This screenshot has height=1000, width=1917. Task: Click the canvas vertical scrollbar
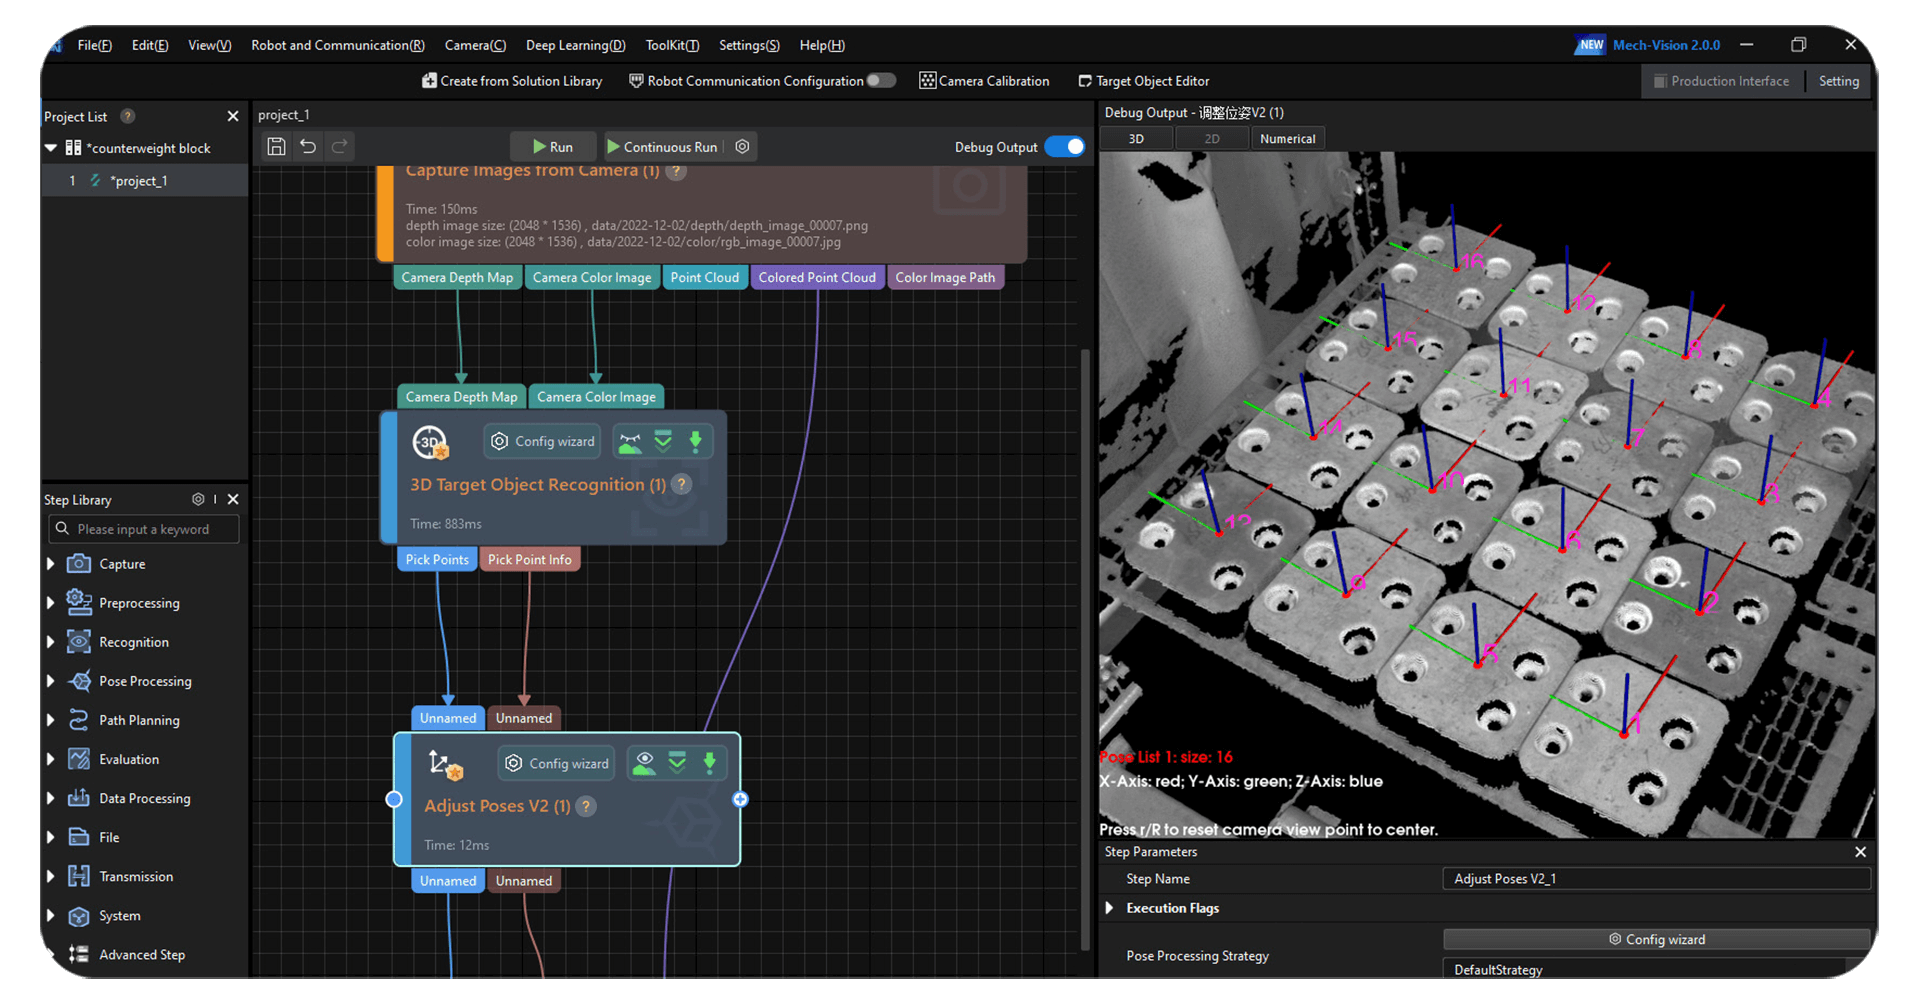click(x=1085, y=650)
